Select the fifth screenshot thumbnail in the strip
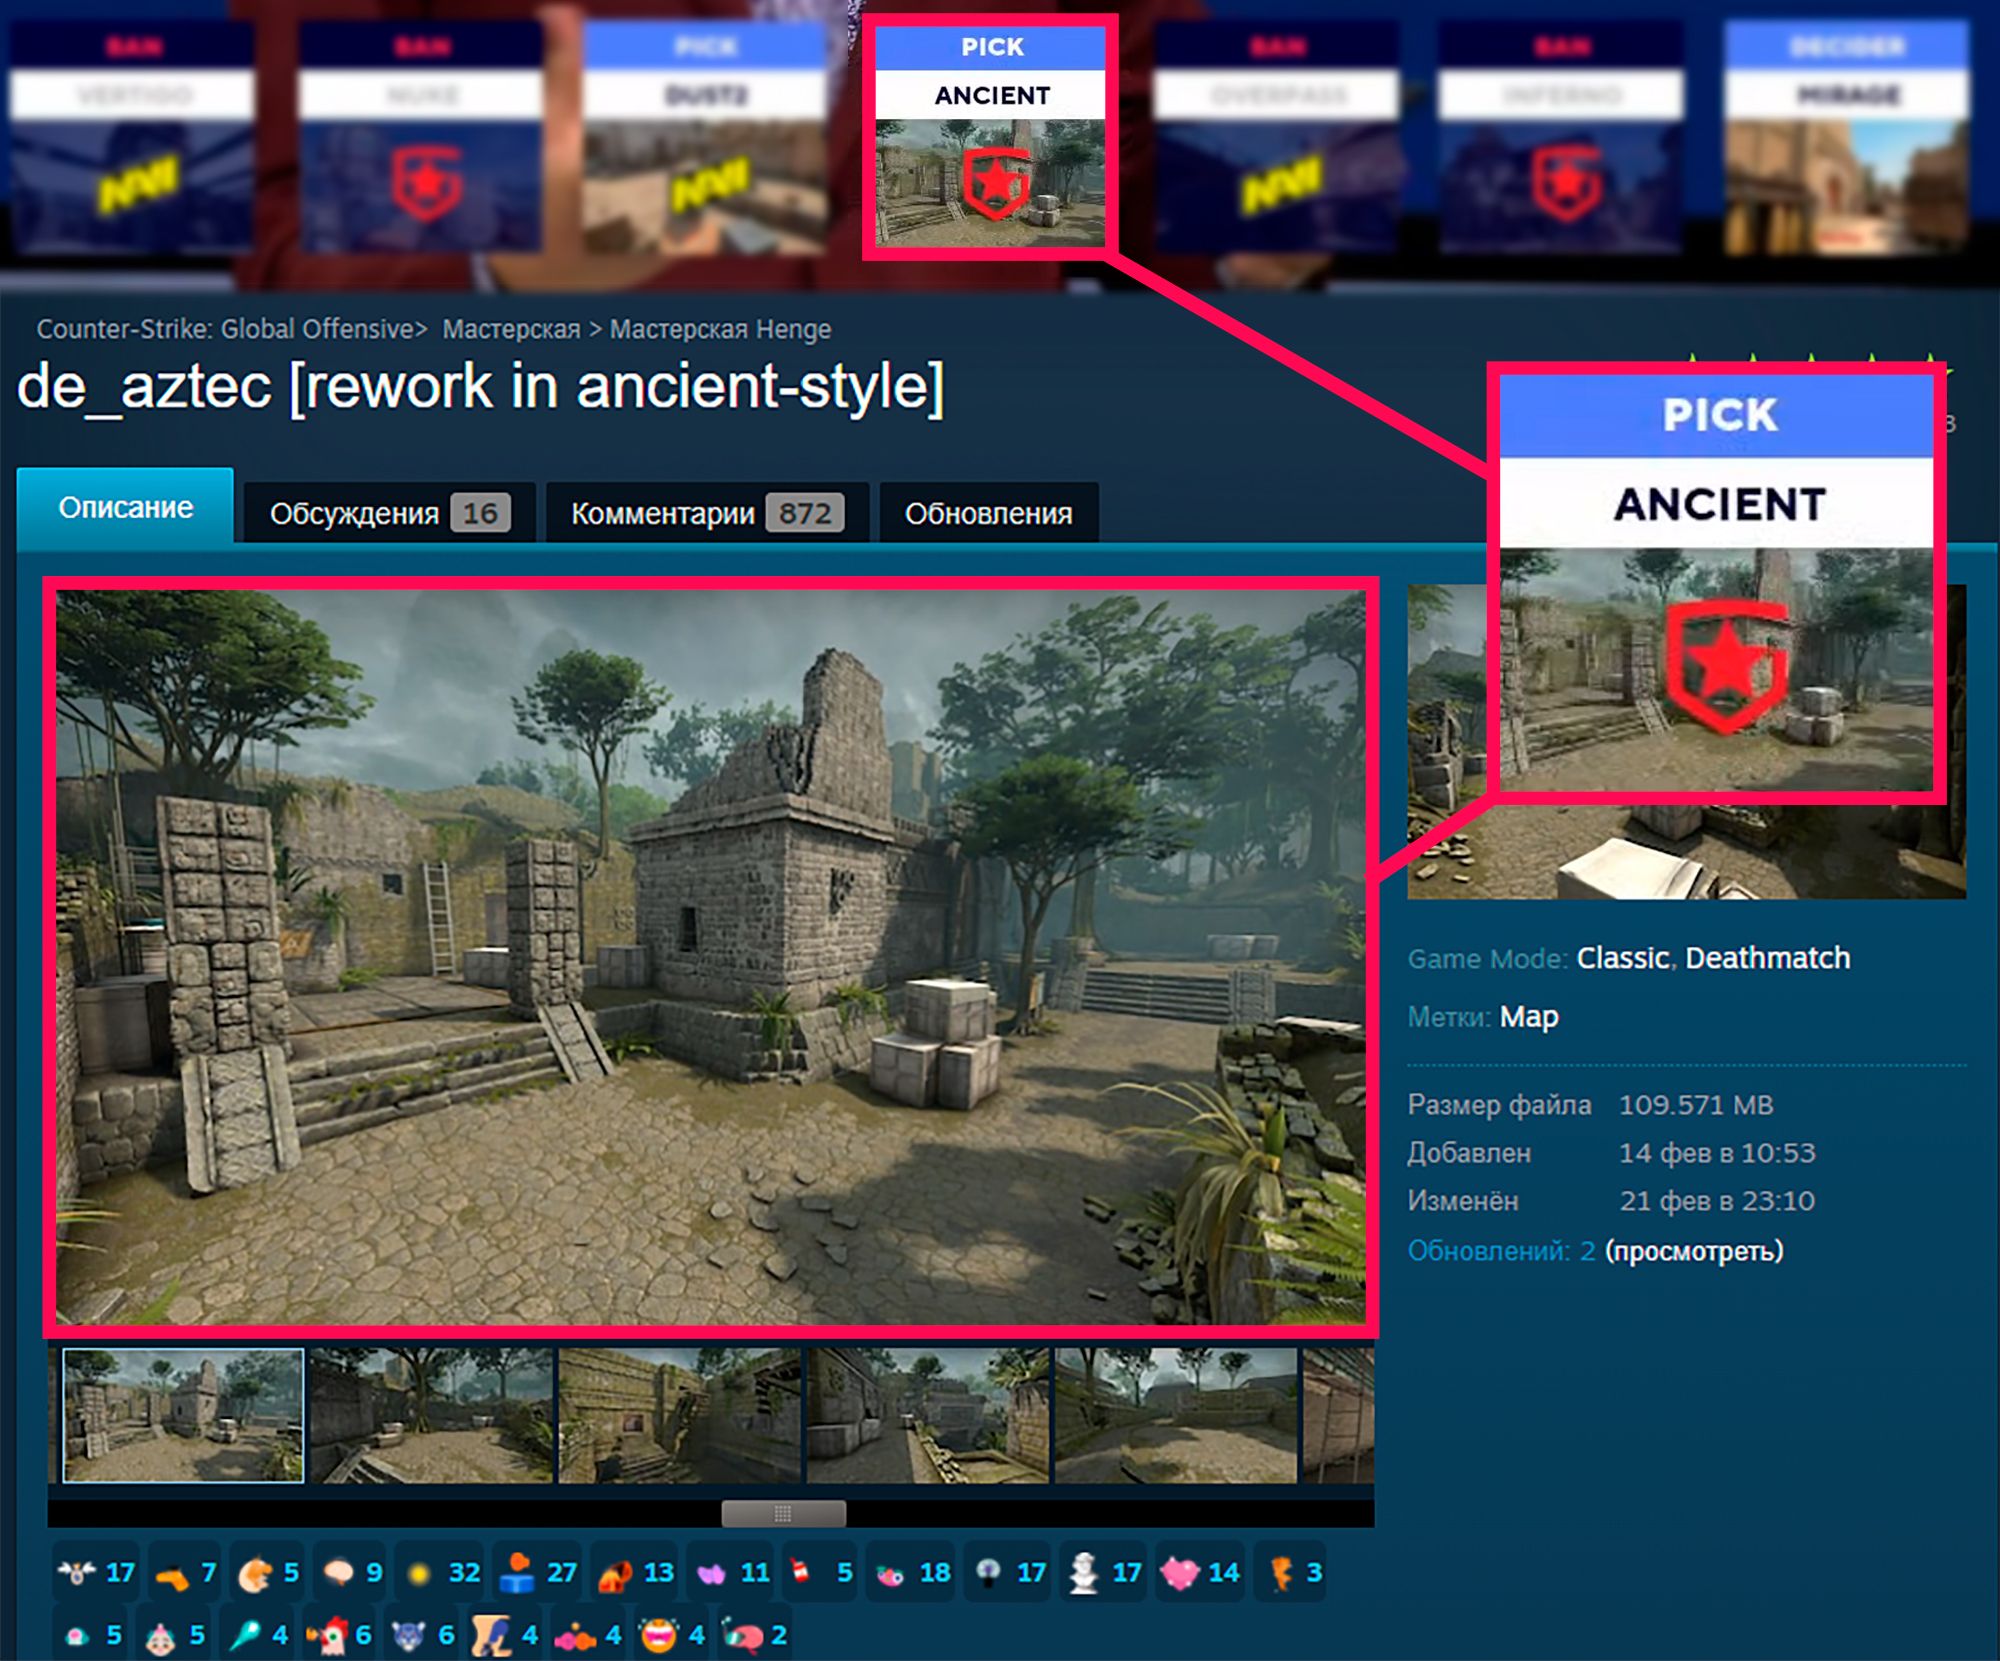 tap(1175, 1415)
